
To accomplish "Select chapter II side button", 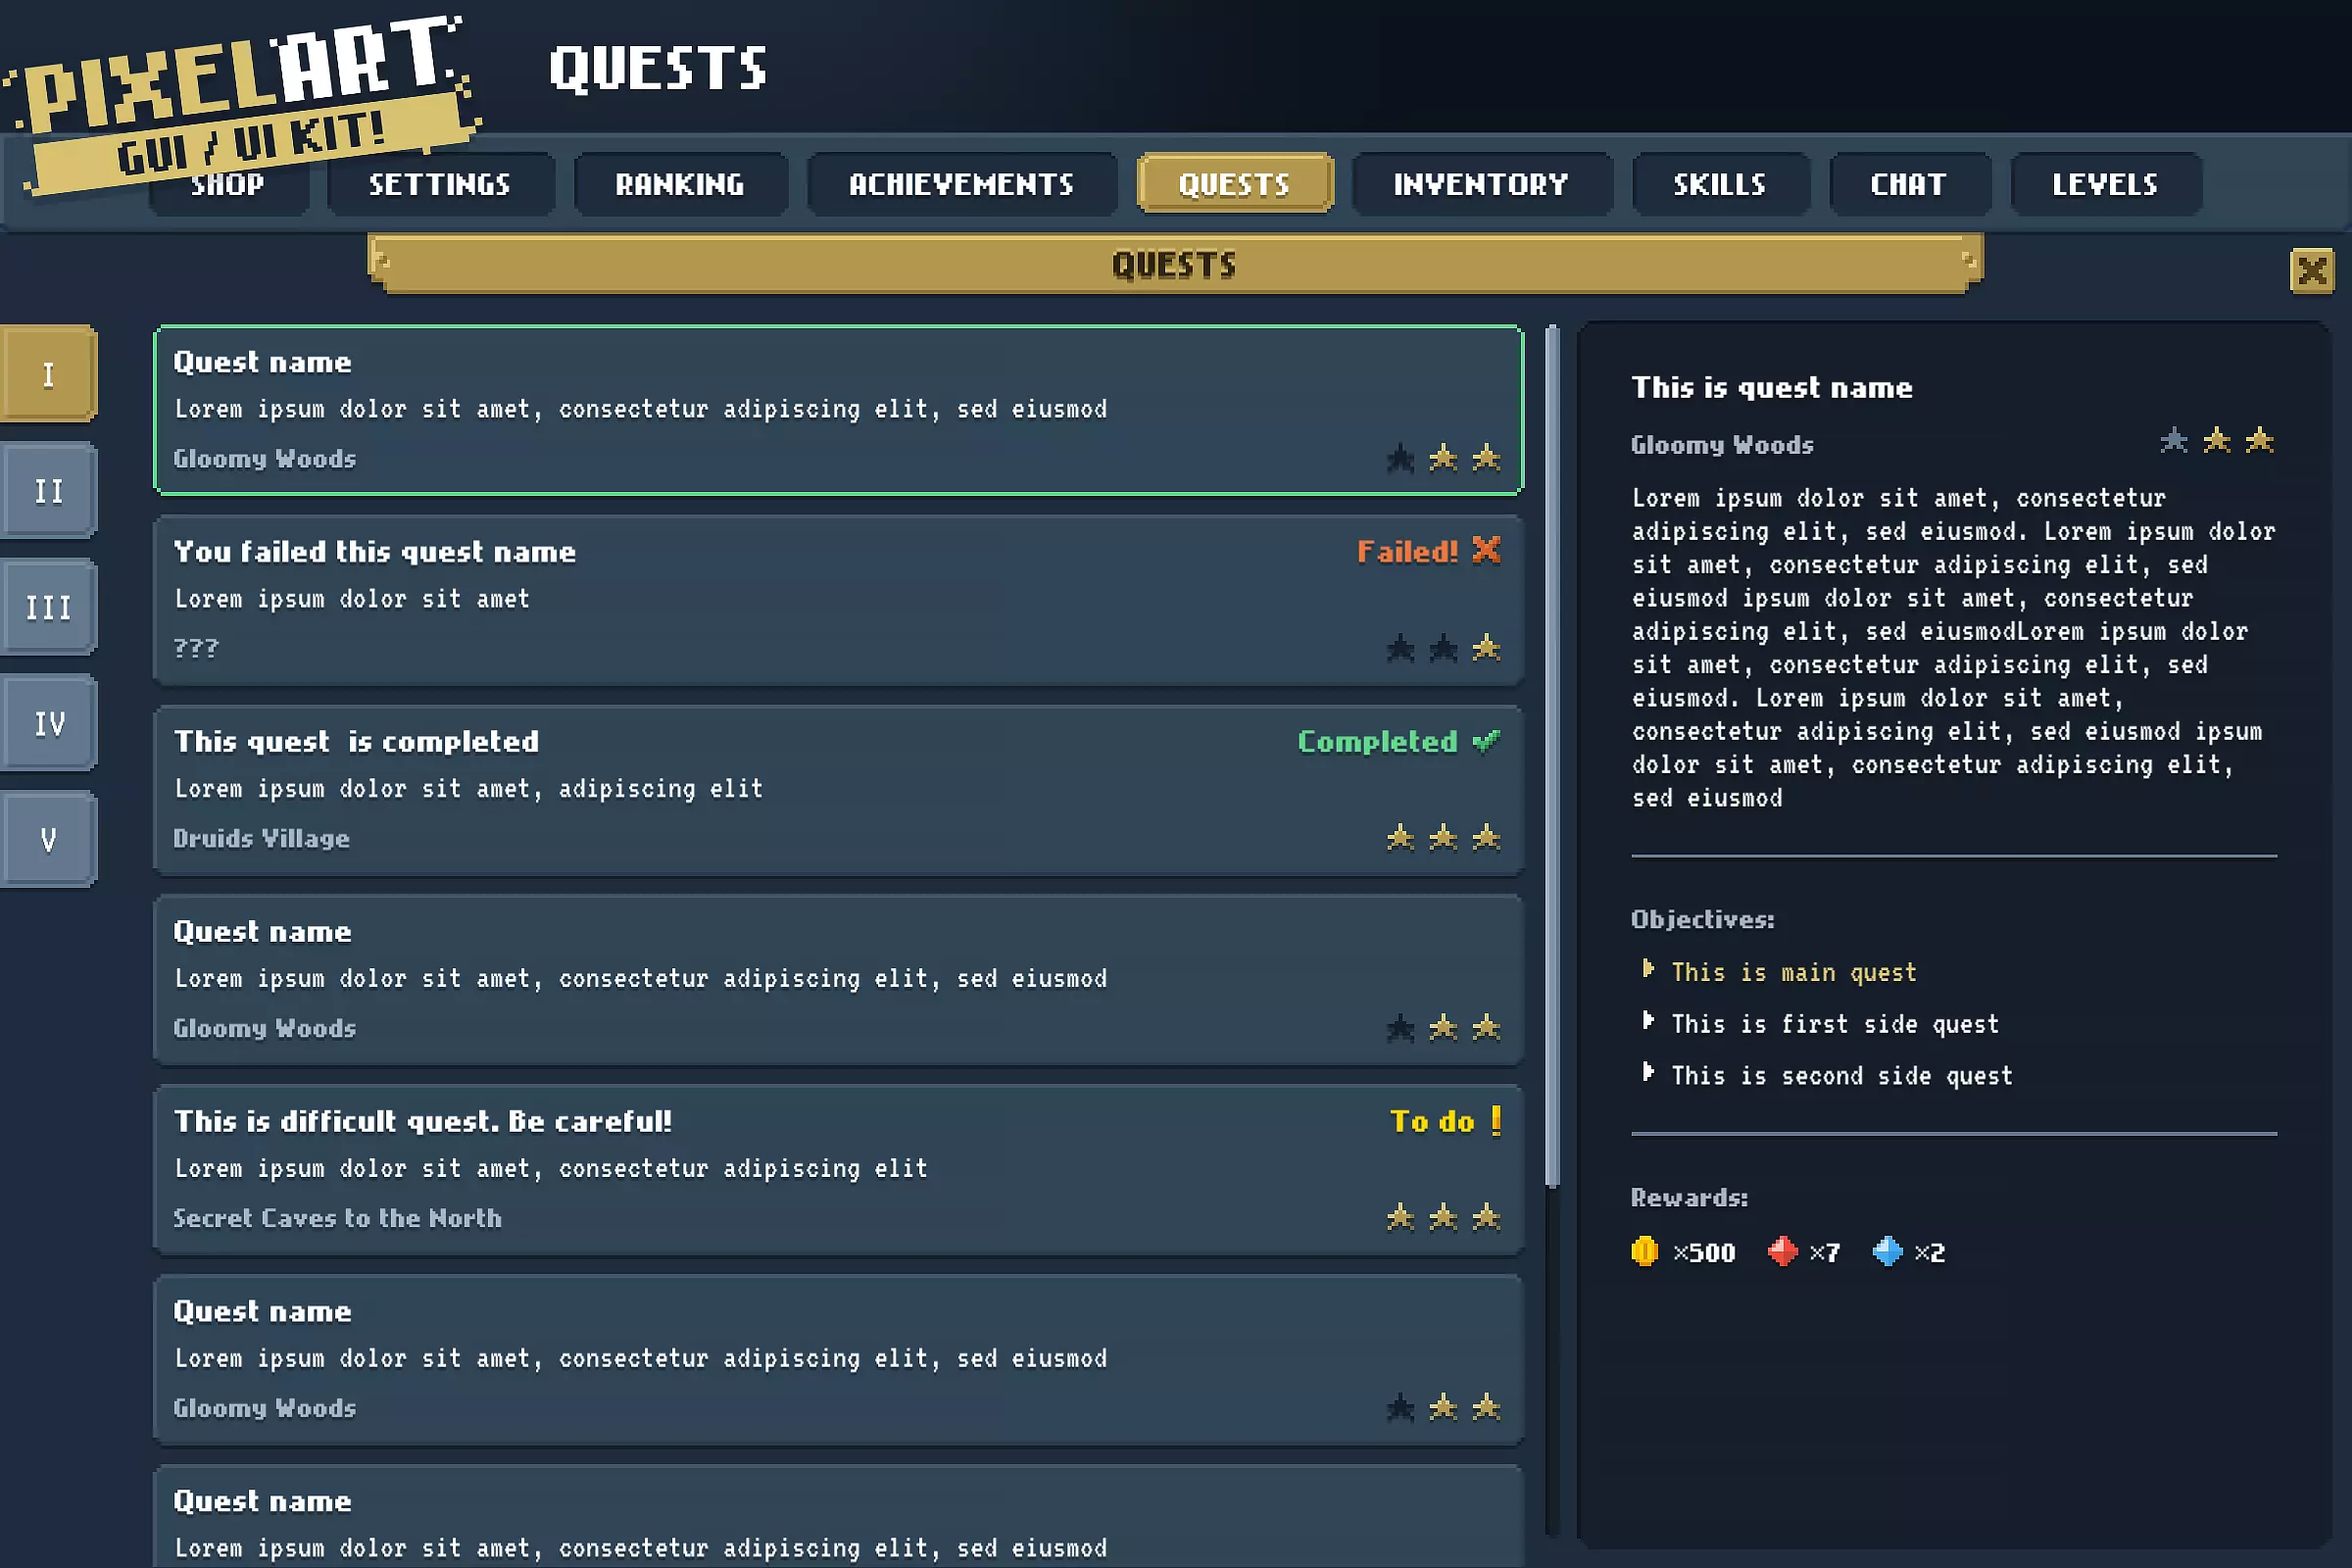I will pos(48,491).
